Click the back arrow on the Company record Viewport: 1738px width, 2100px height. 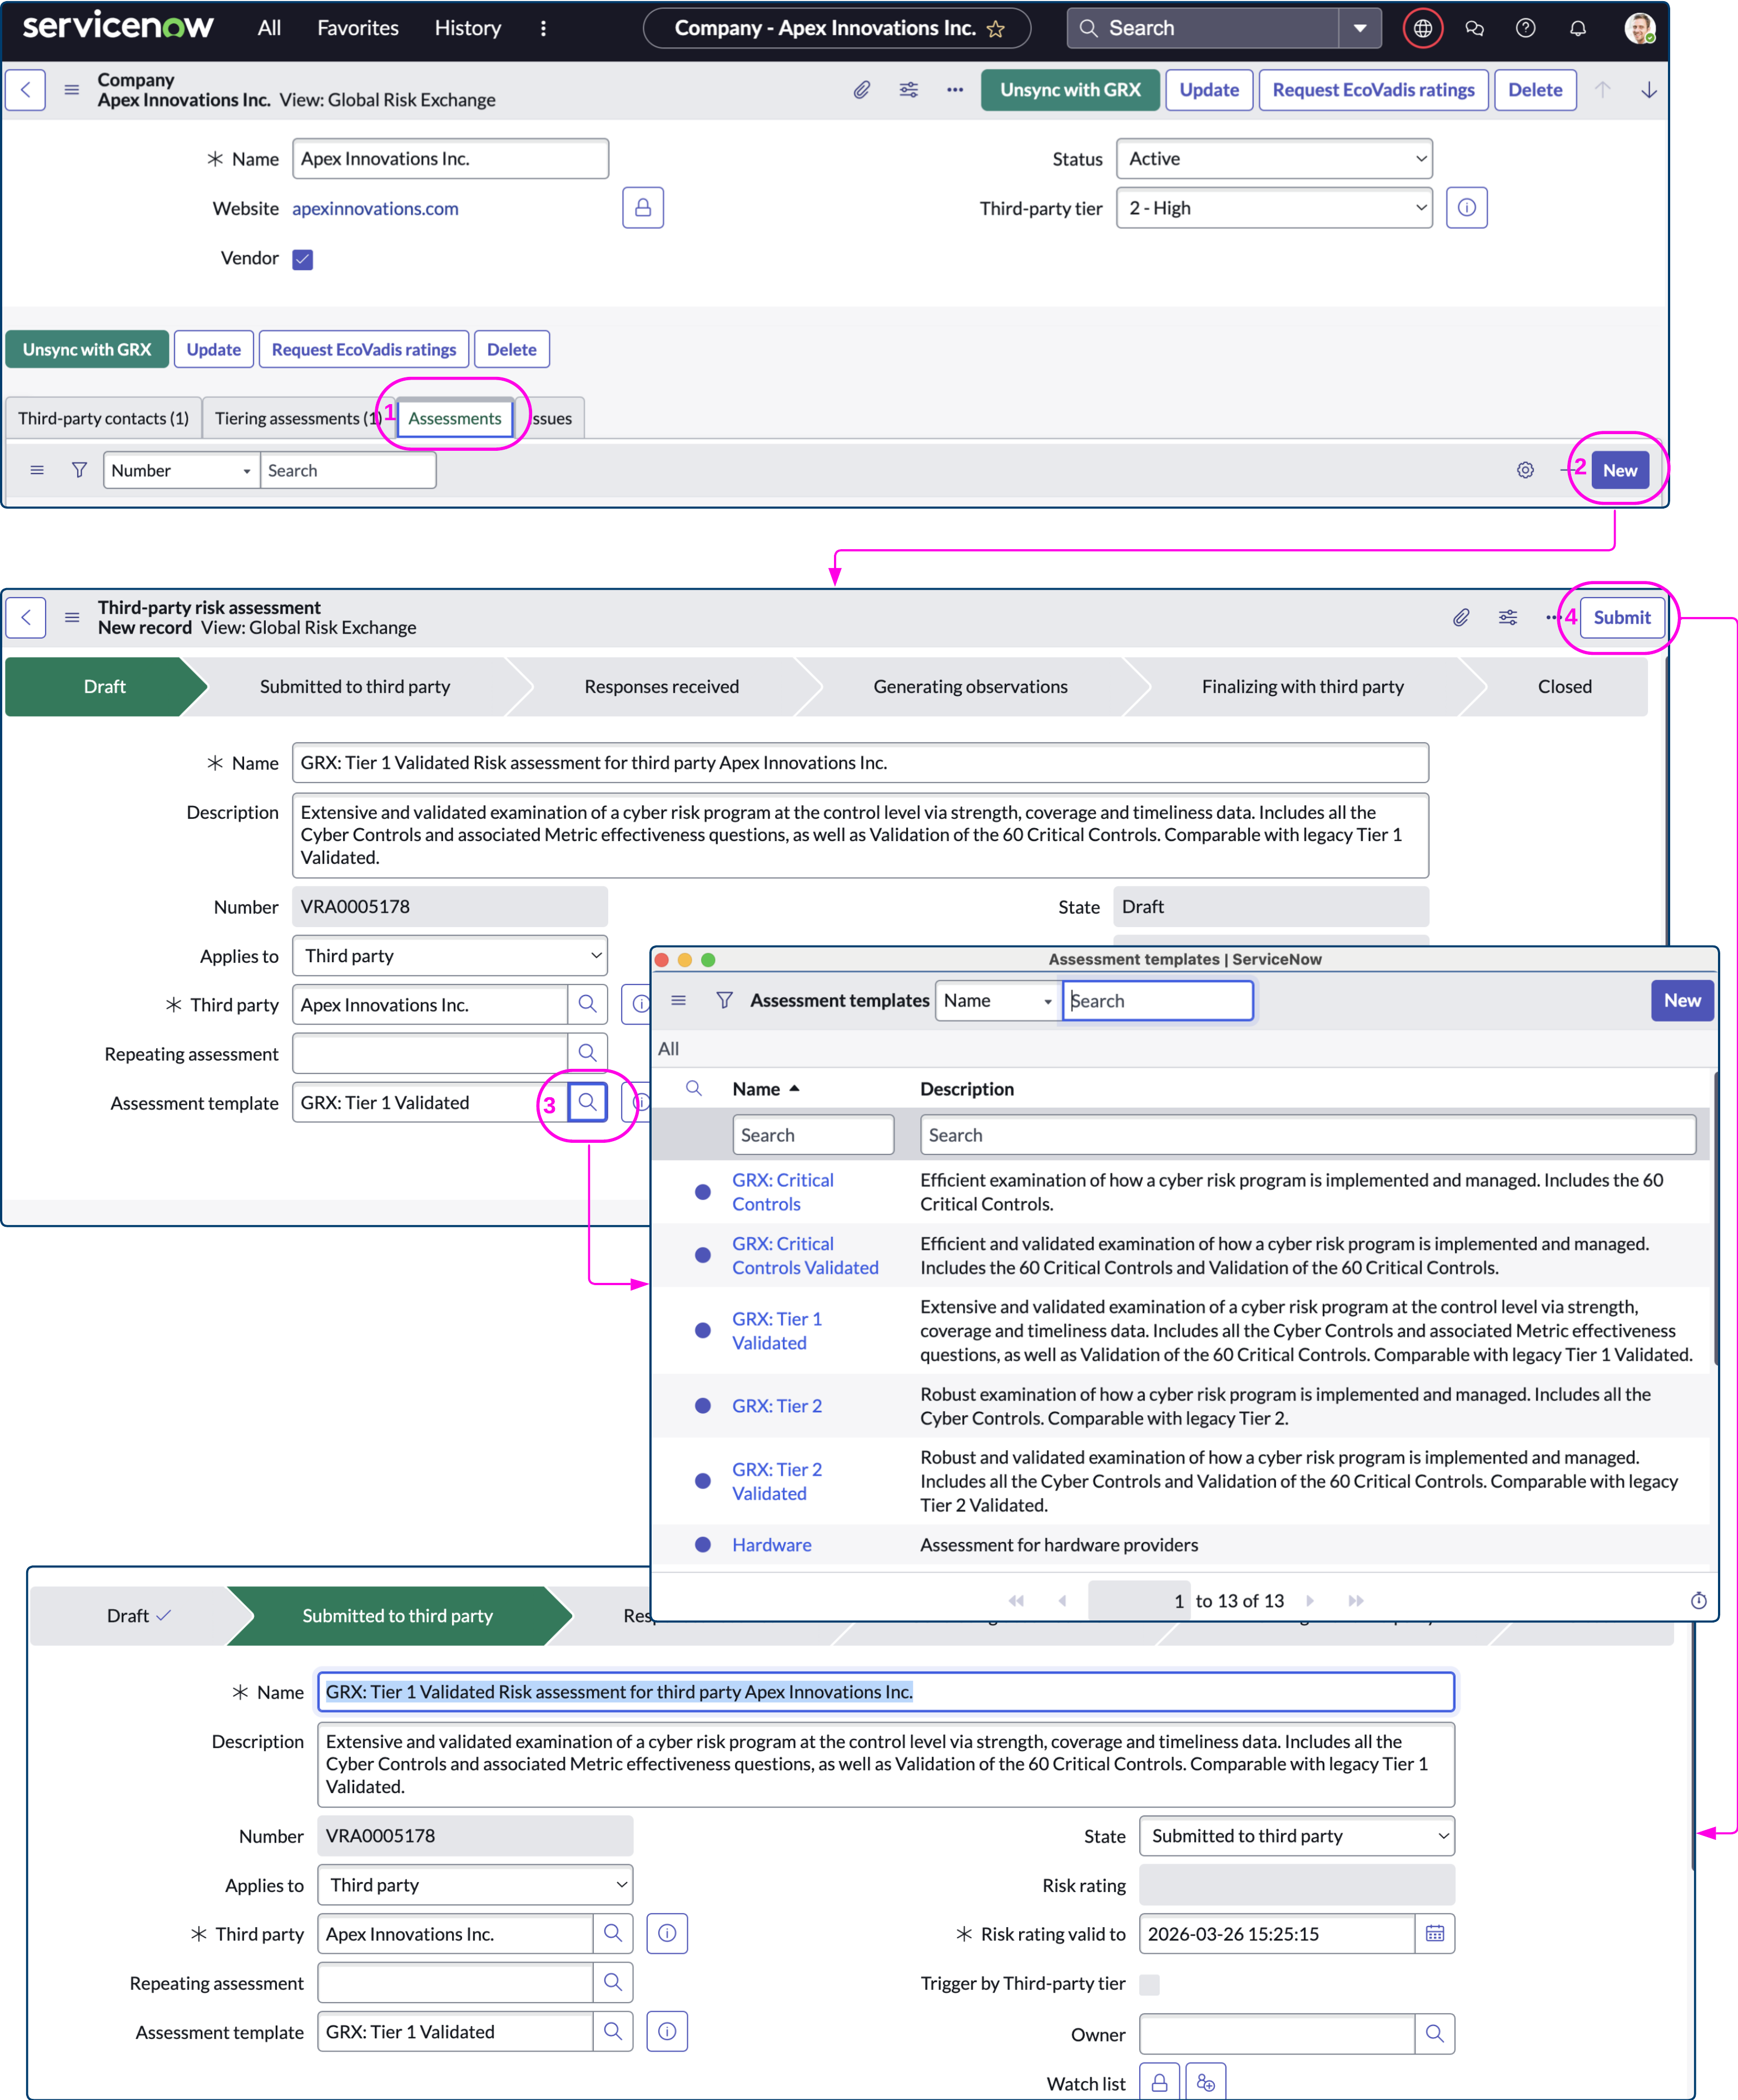coord(26,90)
